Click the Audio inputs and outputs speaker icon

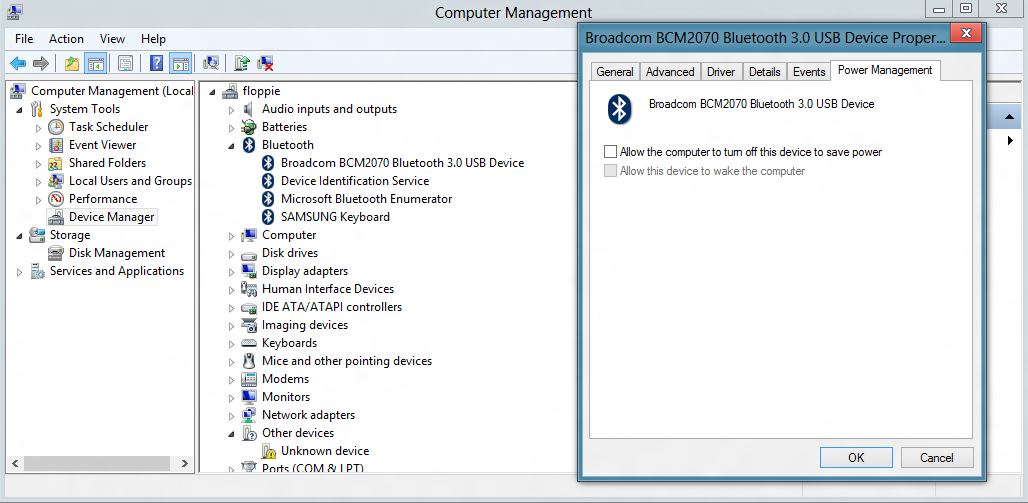[x=249, y=109]
